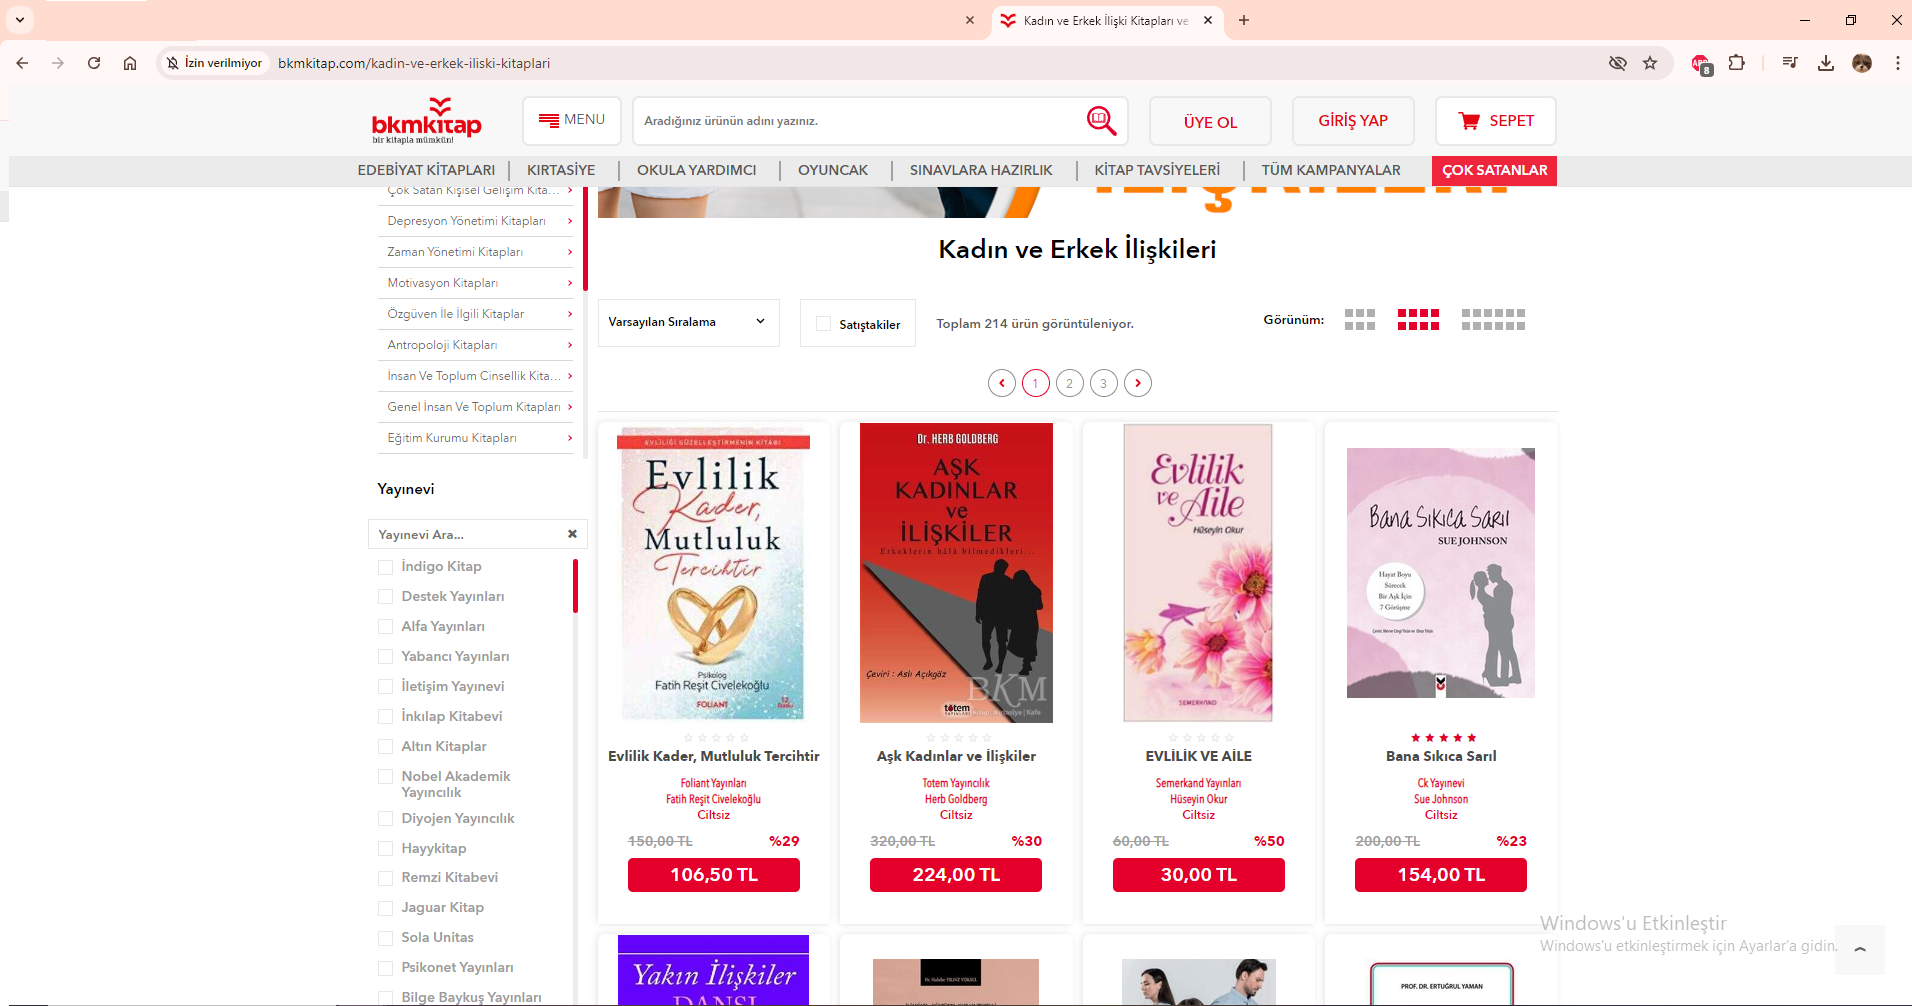Click the eye-slash tracking icon in address bar
The width and height of the screenshot is (1912, 1006).
coord(1617,63)
